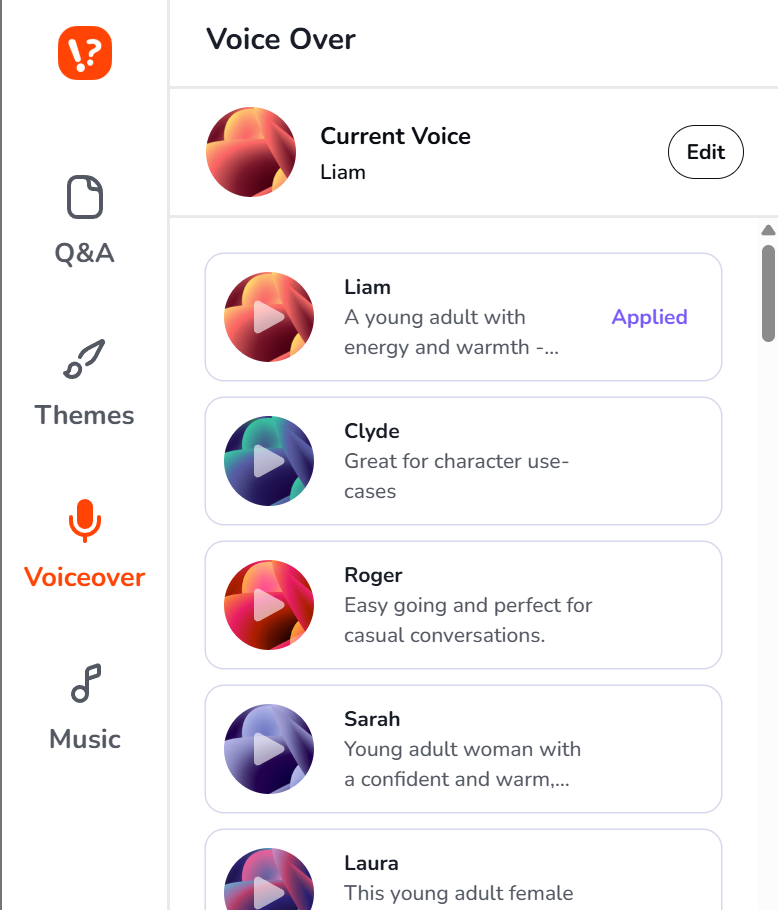Play the Sarah voice preview
The image size is (778, 910).
pyautogui.click(x=269, y=749)
